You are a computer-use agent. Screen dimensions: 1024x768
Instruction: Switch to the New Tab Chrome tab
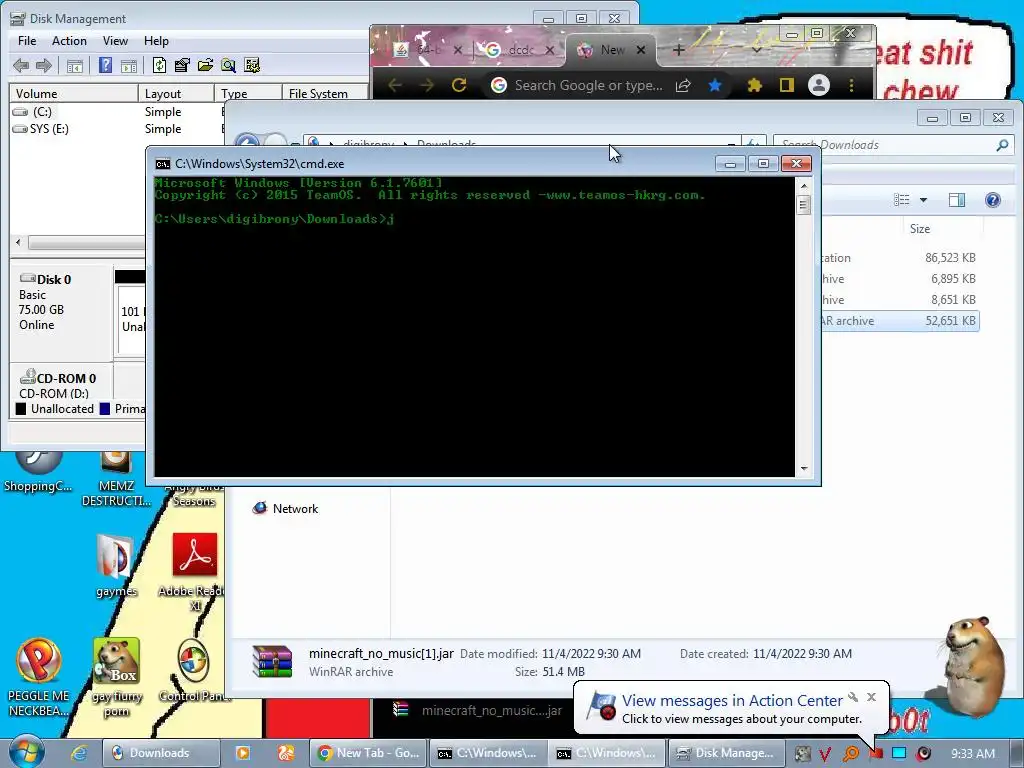click(613, 50)
